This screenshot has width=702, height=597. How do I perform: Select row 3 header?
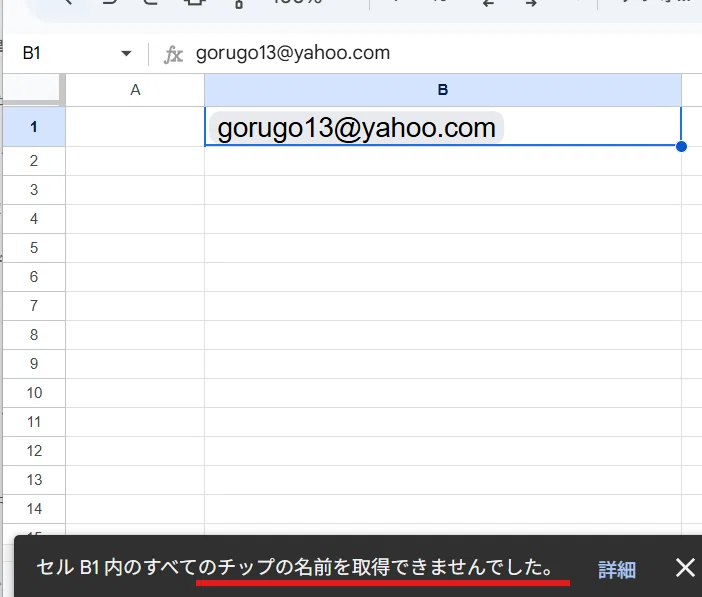coord(34,190)
